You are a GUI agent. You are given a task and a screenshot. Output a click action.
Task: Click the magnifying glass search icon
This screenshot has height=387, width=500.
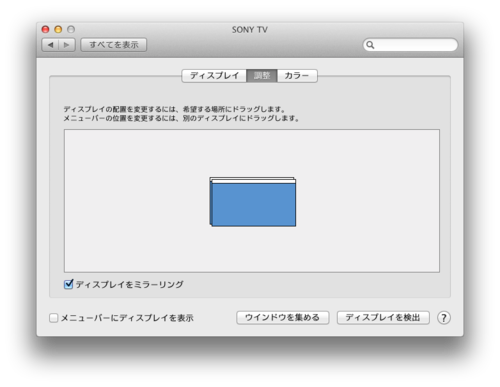click(x=370, y=45)
